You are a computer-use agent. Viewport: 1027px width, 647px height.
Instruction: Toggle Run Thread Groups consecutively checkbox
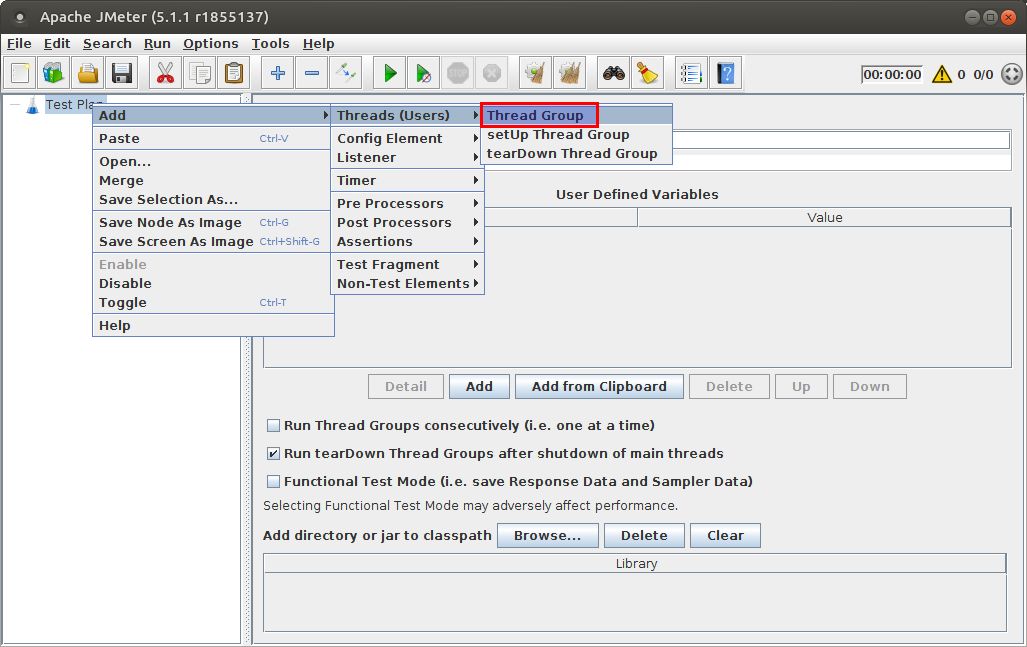pyautogui.click(x=274, y=426)
